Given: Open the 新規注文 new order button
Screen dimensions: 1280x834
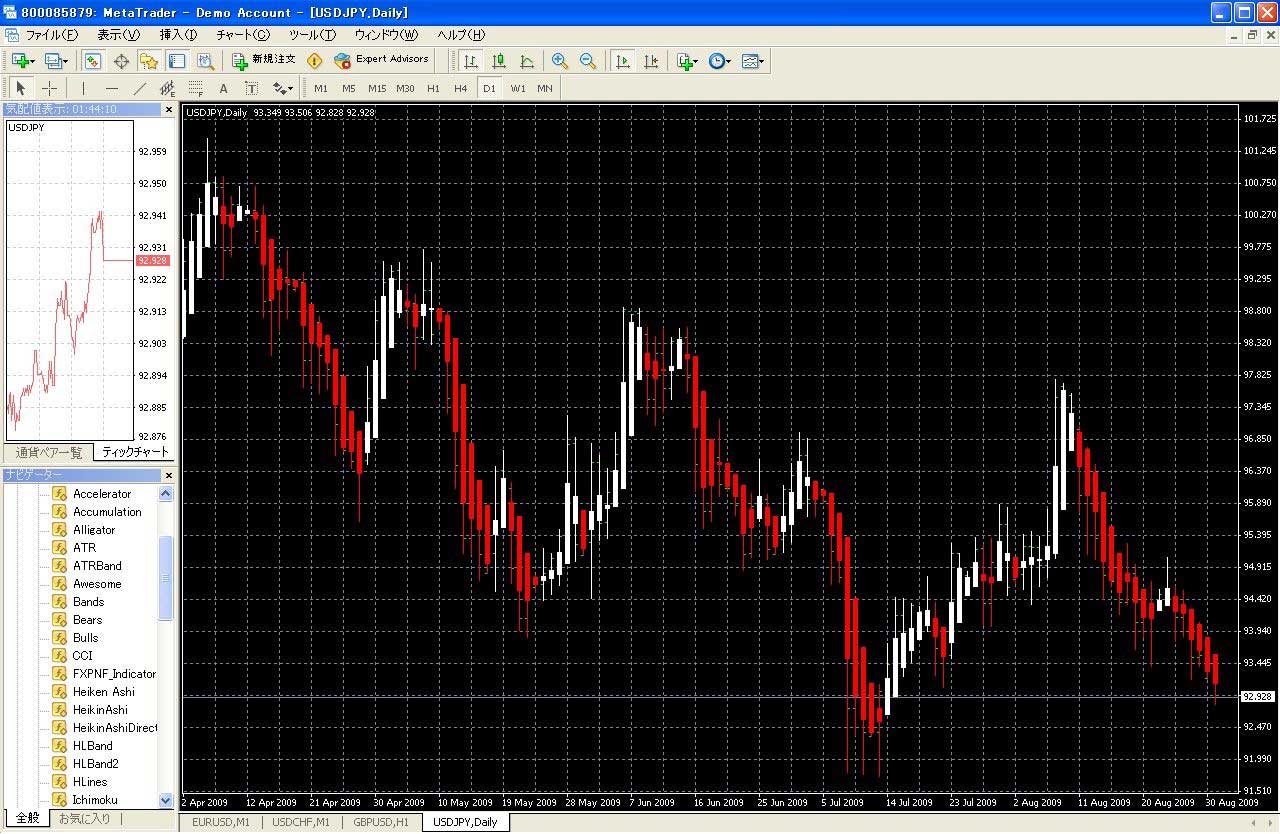Looking at the screenshot, I should click(263, 60).
